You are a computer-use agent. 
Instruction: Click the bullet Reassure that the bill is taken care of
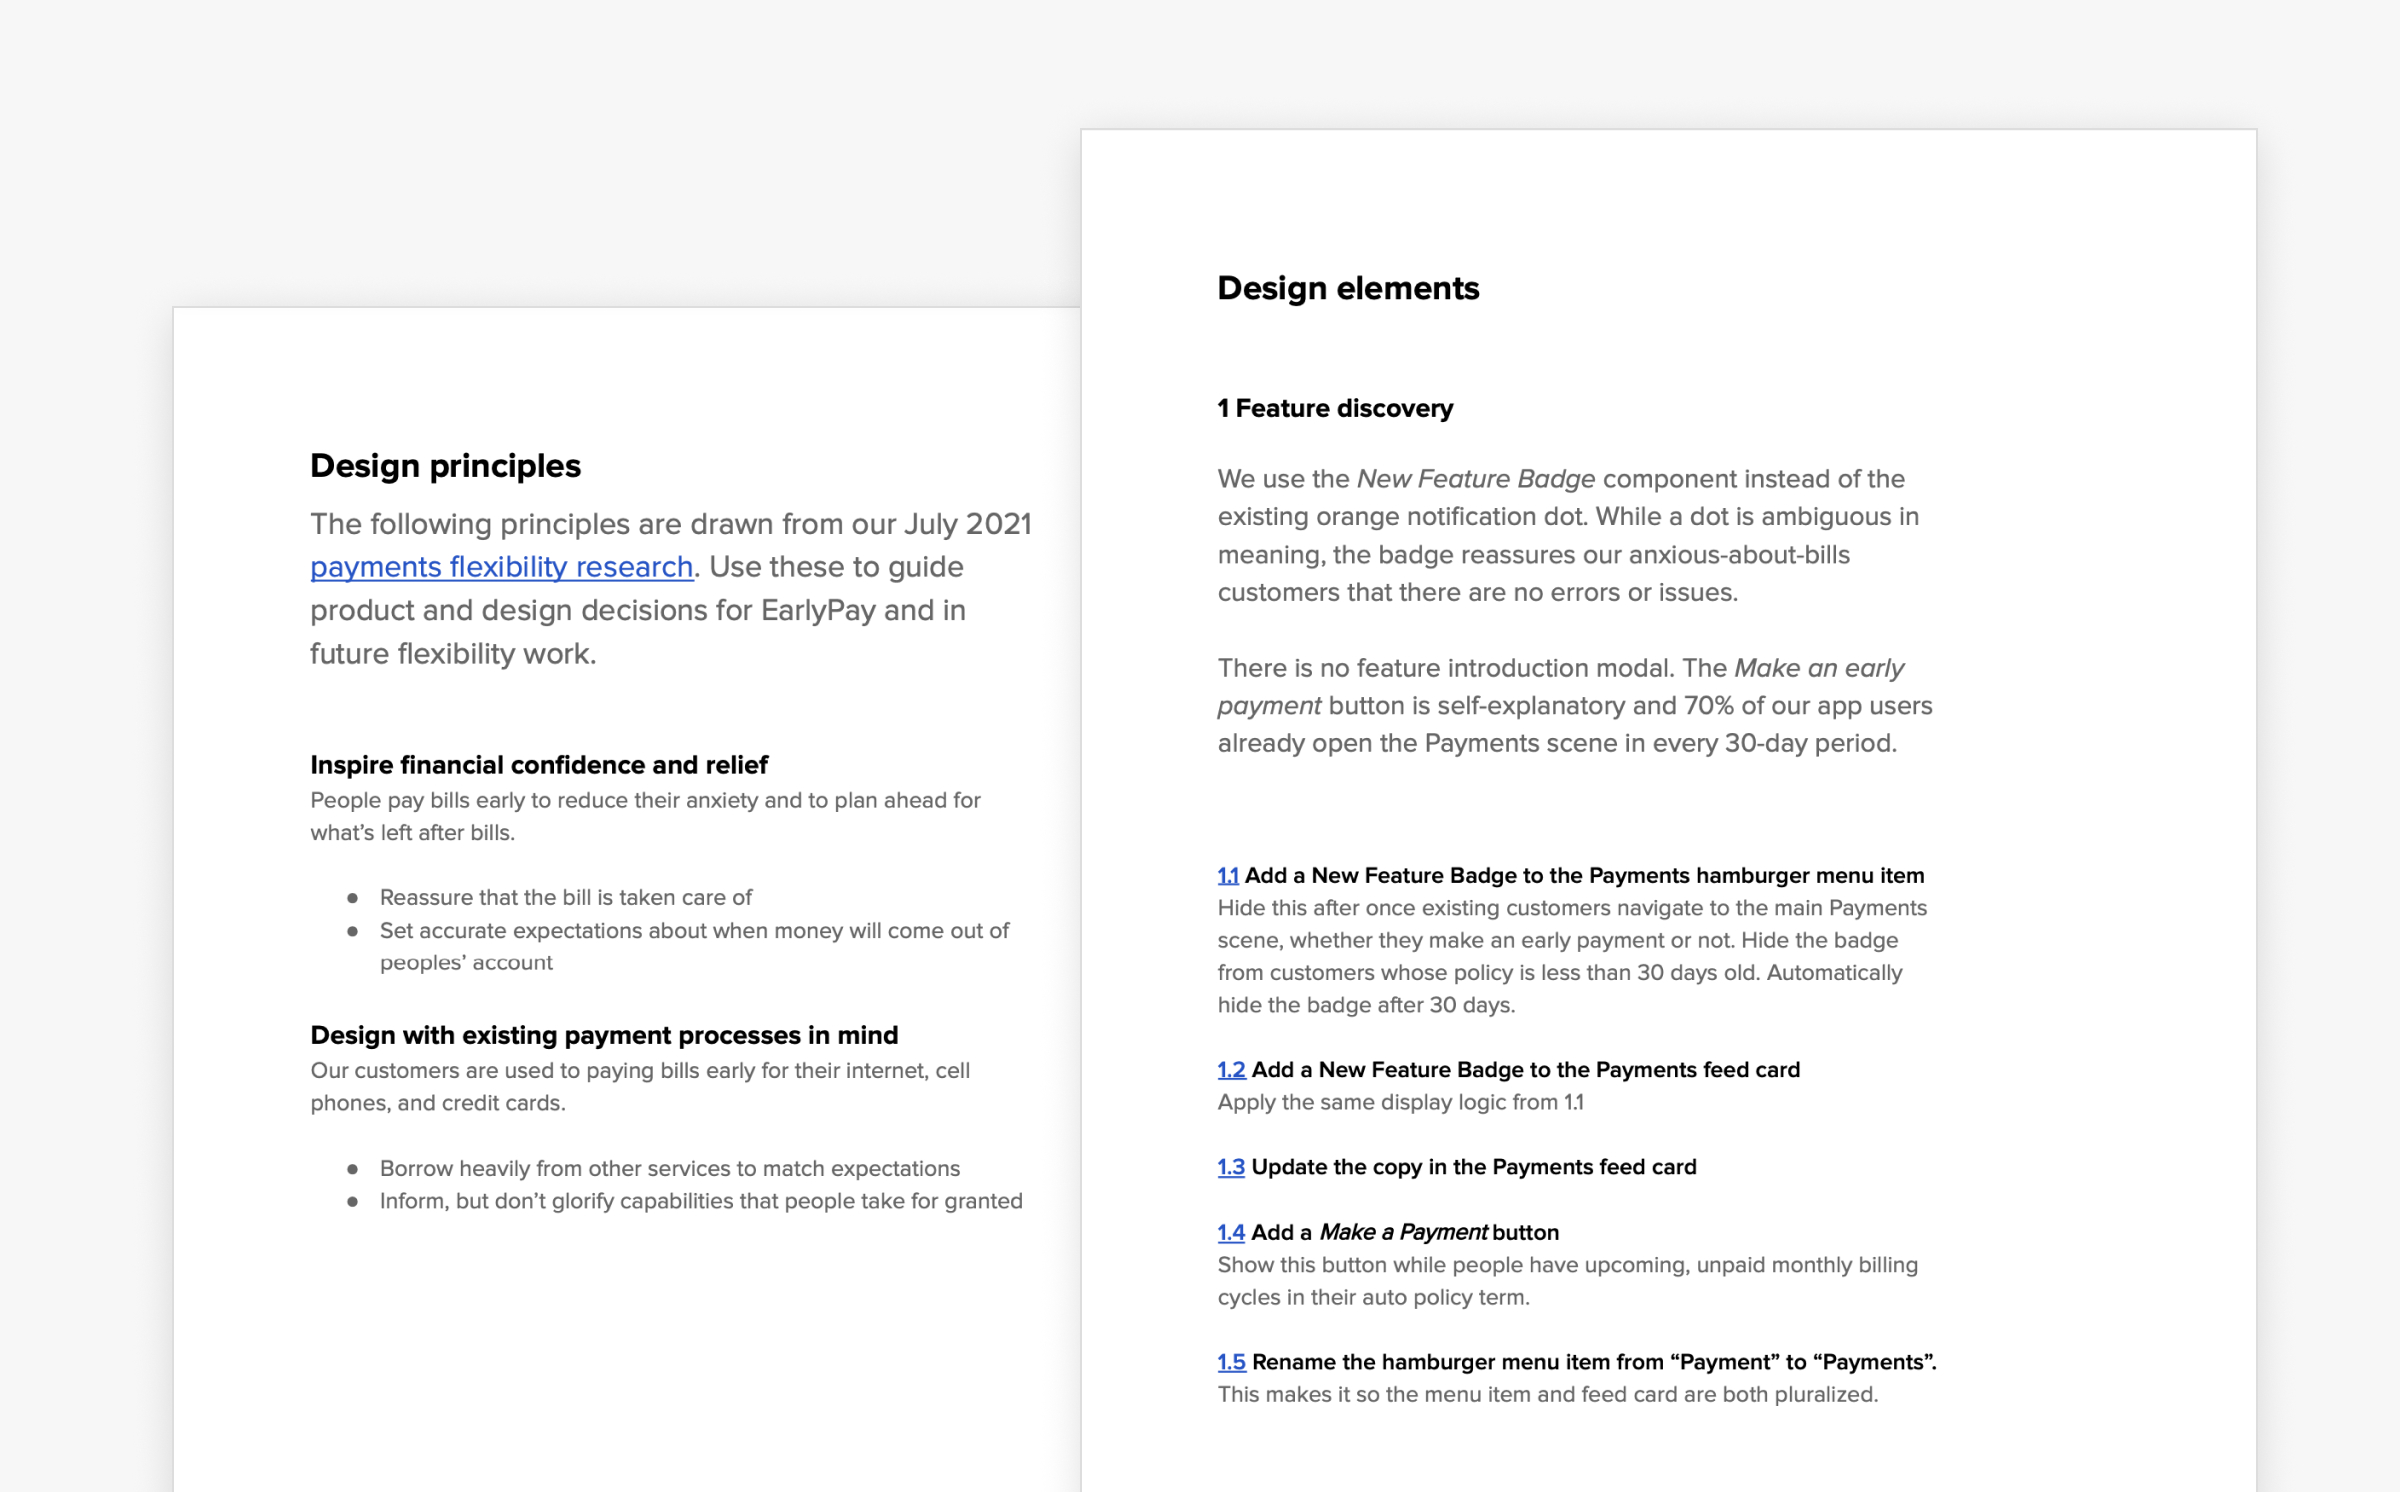coord(565,897)
